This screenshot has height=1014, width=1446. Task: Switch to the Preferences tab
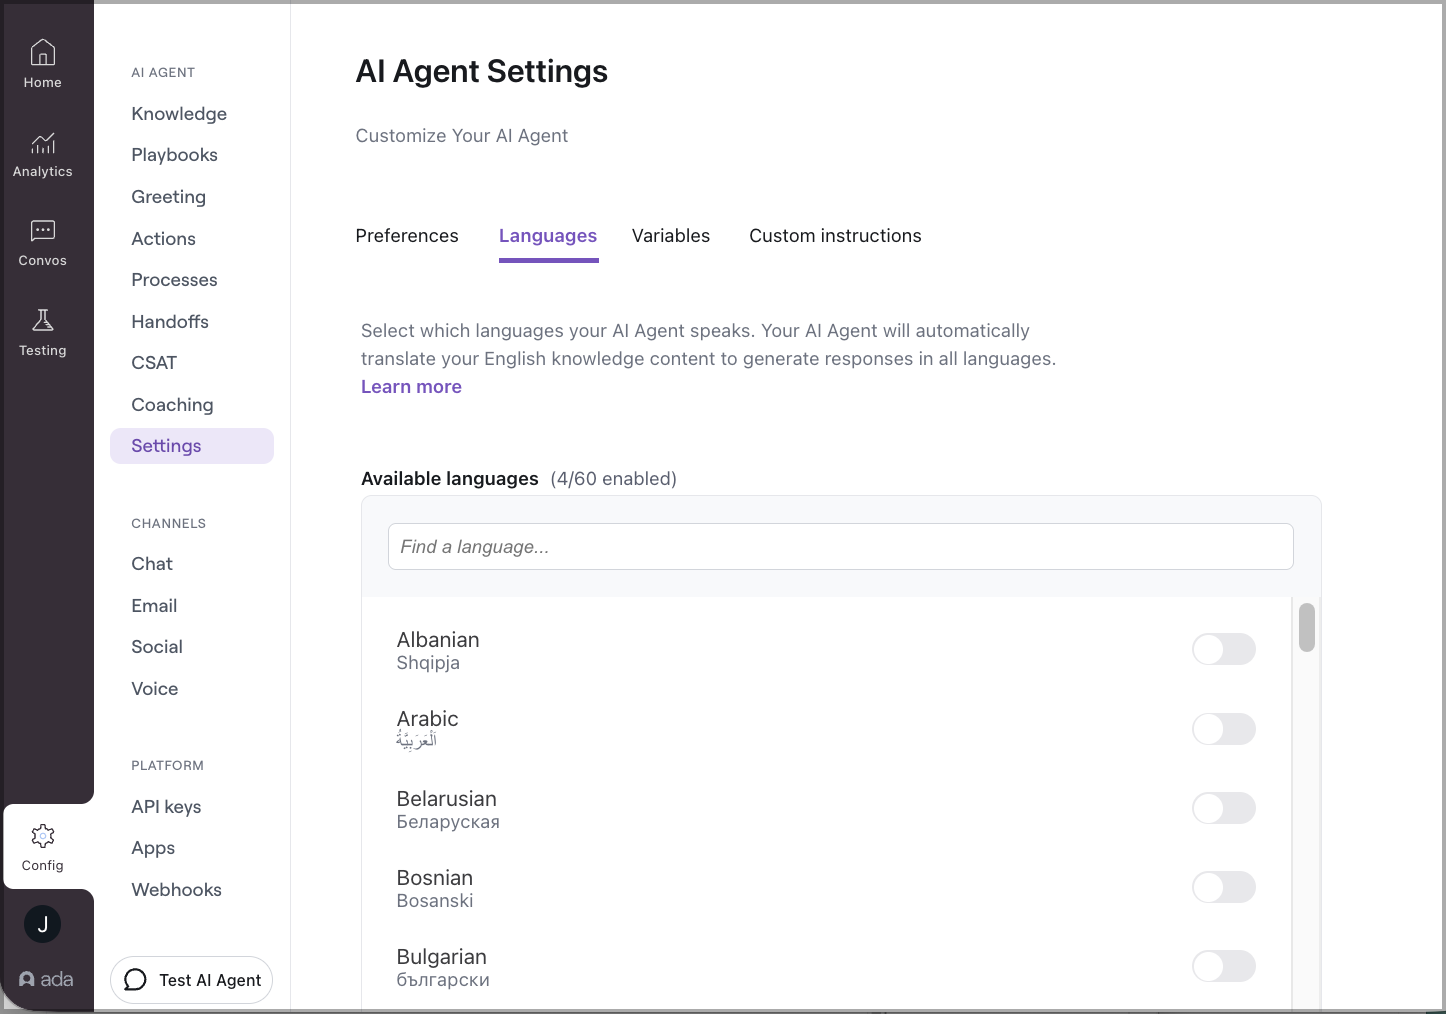coord(407,236)
